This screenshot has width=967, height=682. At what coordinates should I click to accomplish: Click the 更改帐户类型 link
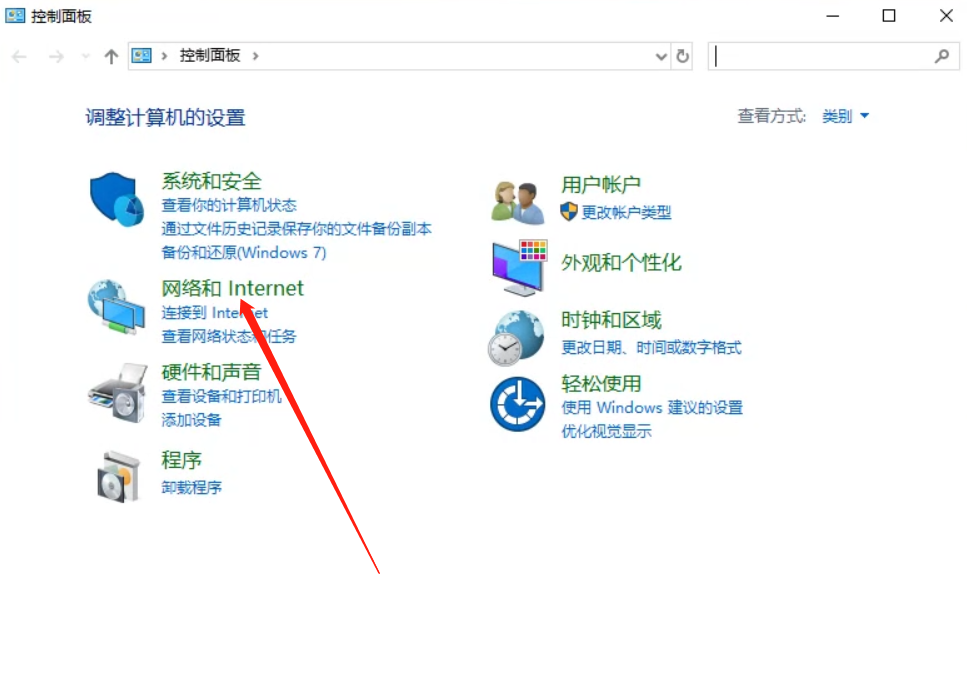(626, 212)
